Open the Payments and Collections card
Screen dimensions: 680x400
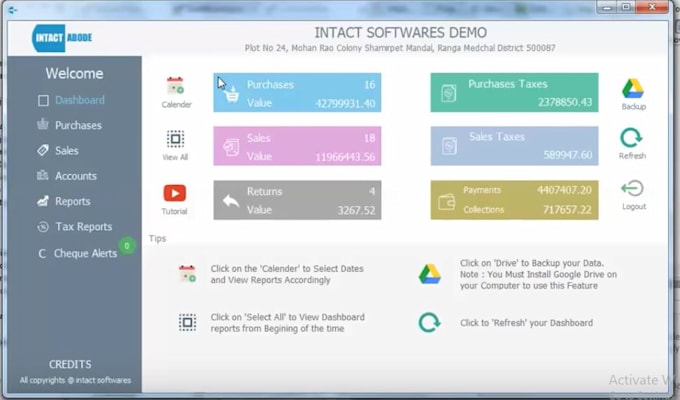click(514, 200)
